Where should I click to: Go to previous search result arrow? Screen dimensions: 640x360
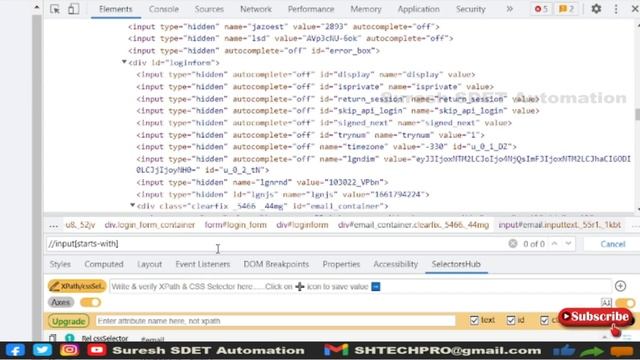[554, 244]
